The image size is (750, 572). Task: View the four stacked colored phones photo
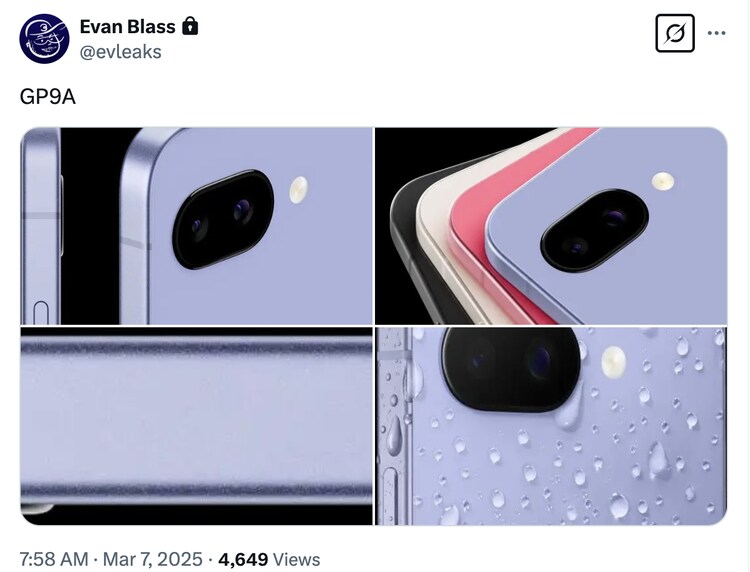point(551,226)
